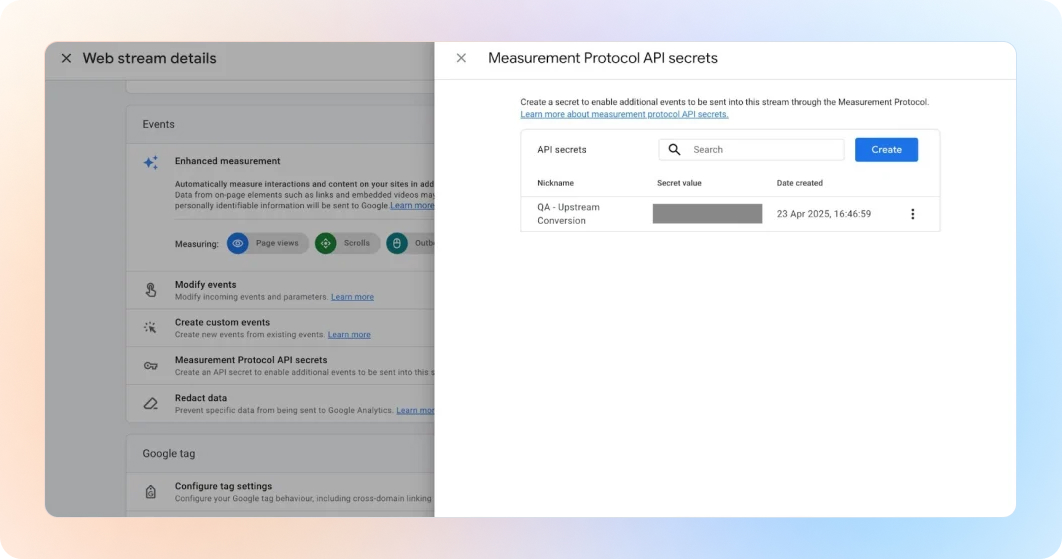Click the Modify events hand icon
This screenshot has height=559, width=1062.
[x=150, y=290]
